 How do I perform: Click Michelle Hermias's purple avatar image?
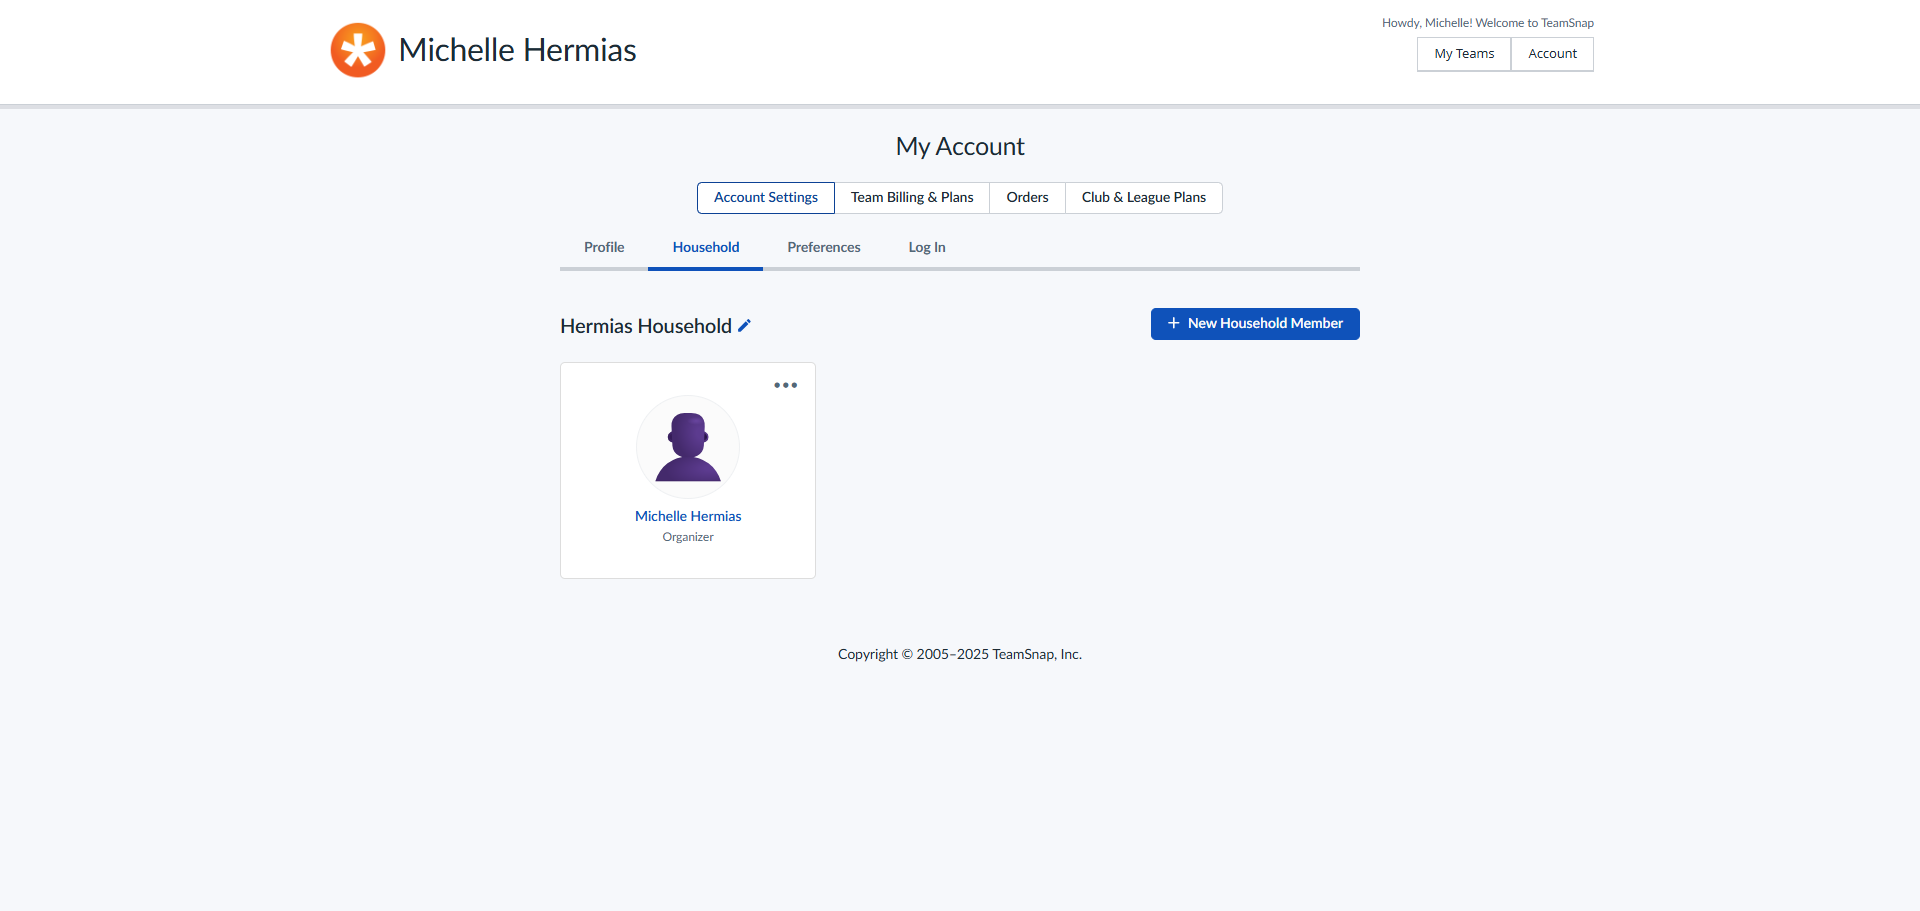(x=688, y=447)
